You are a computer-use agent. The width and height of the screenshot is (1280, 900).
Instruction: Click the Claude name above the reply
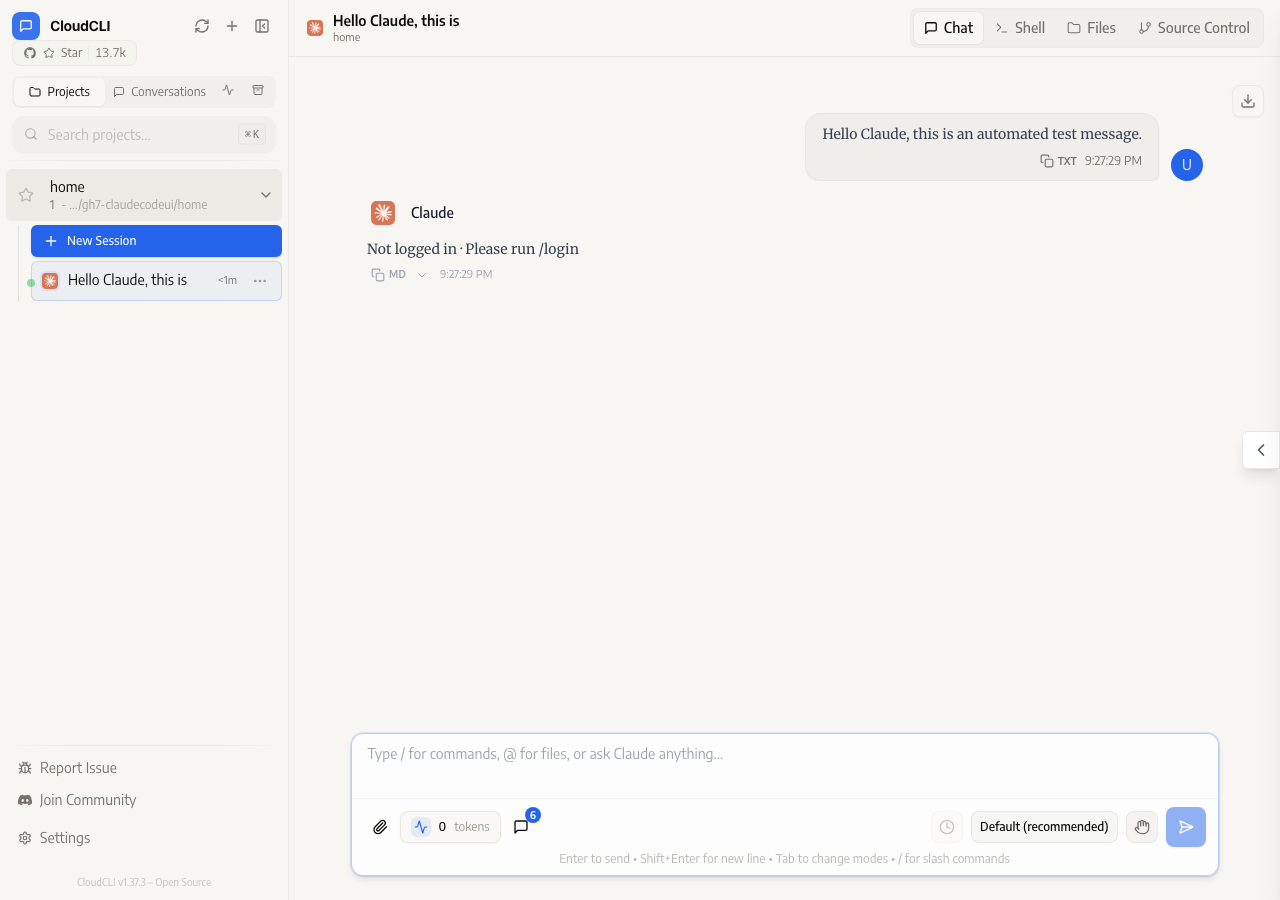click(432, 213)
